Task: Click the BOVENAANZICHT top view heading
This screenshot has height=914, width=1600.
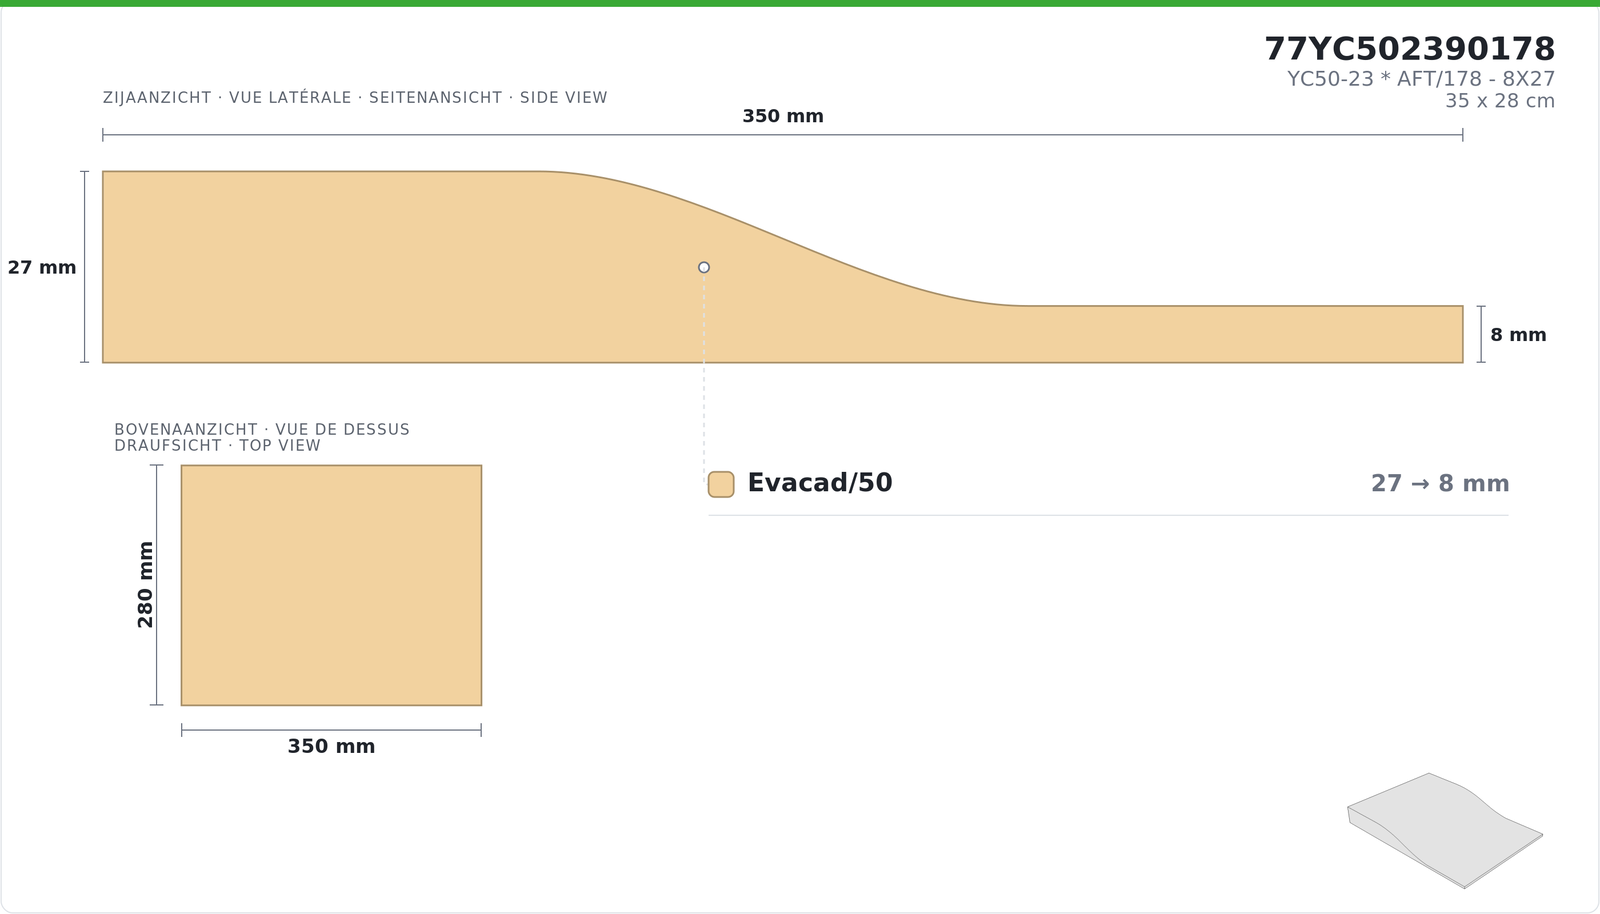Action: 262,438
